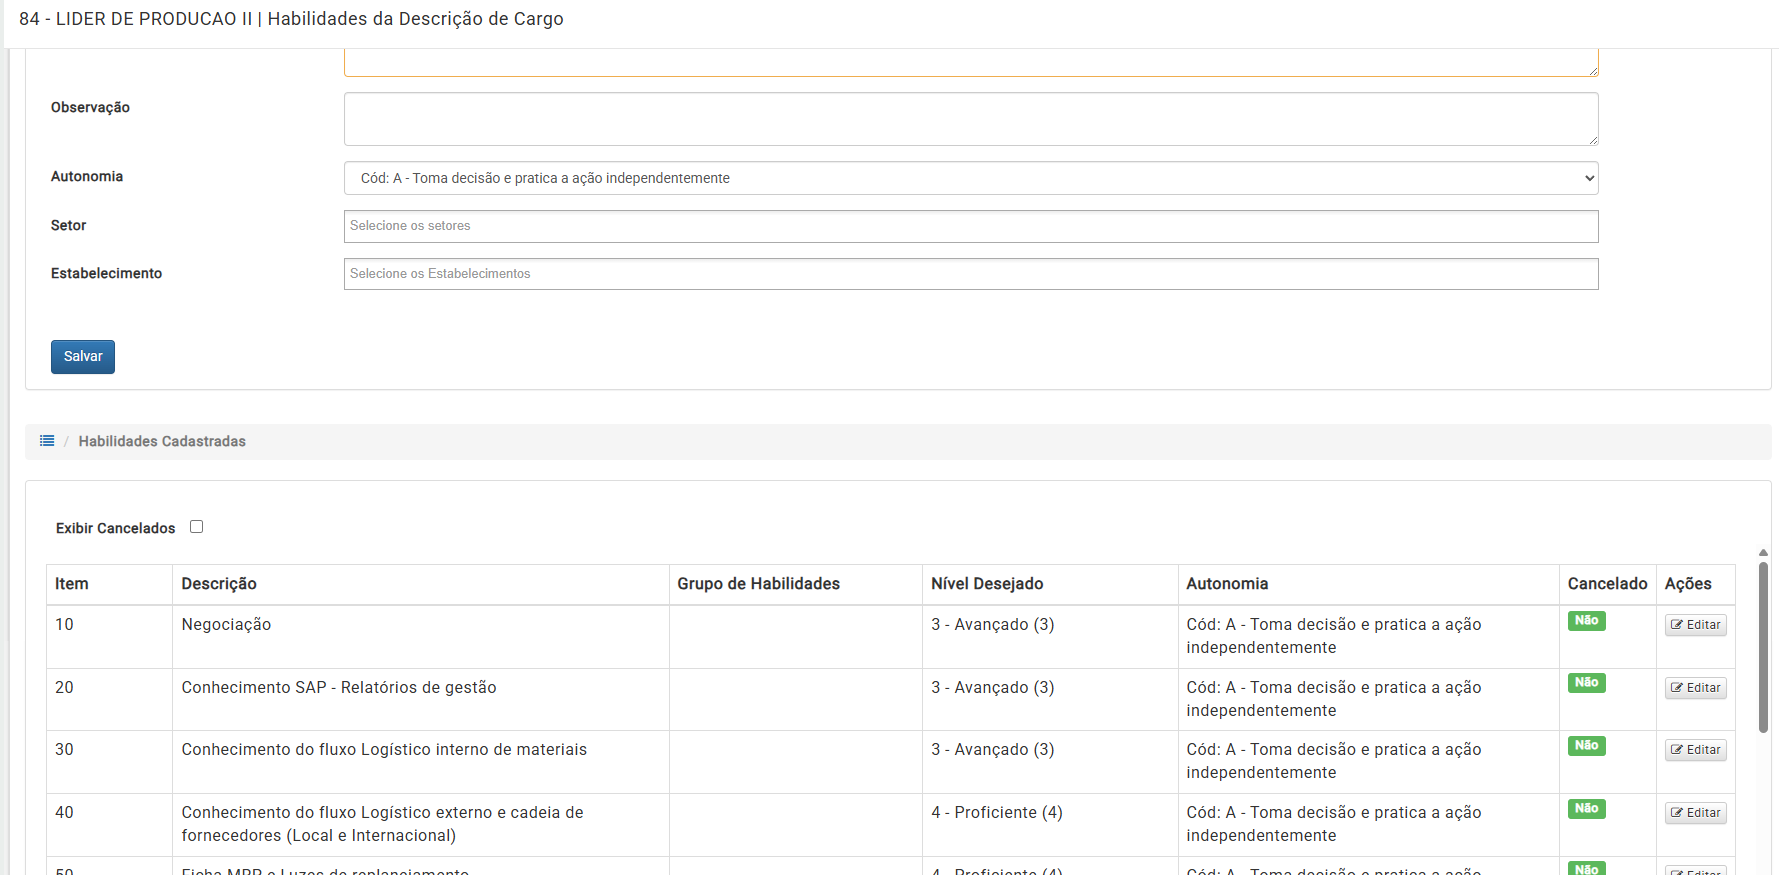Viewport: 1779px width, 875px height.
Task: Click the Habilidades Cadastradas breadcrumb text
Action: coord(162,441)
